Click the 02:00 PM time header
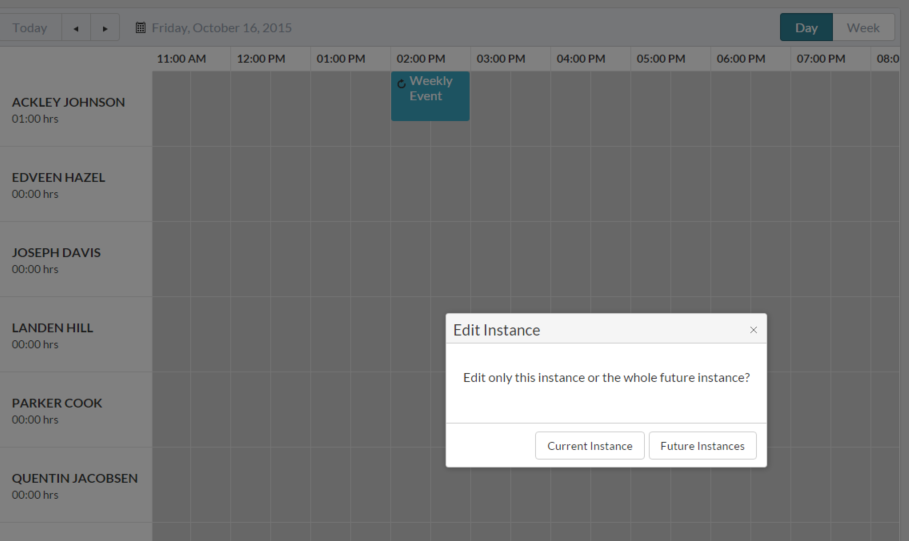 click(x=421, y=59)
